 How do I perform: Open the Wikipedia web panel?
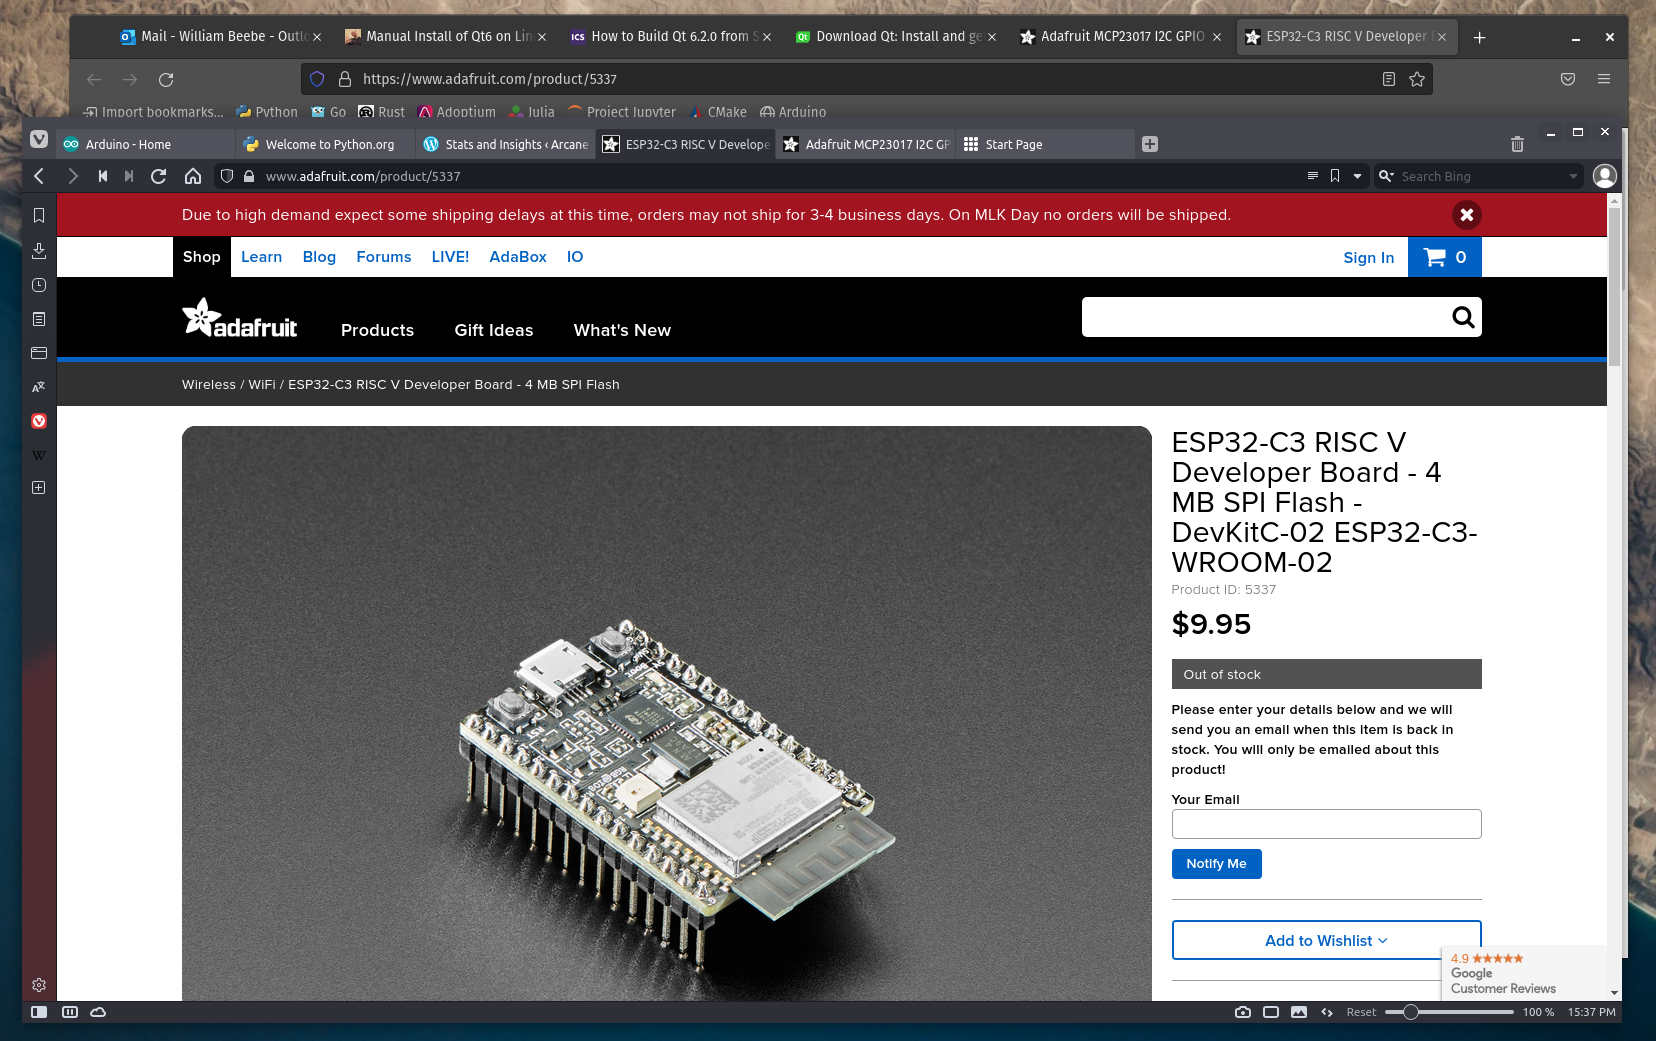tap(39, 455)
